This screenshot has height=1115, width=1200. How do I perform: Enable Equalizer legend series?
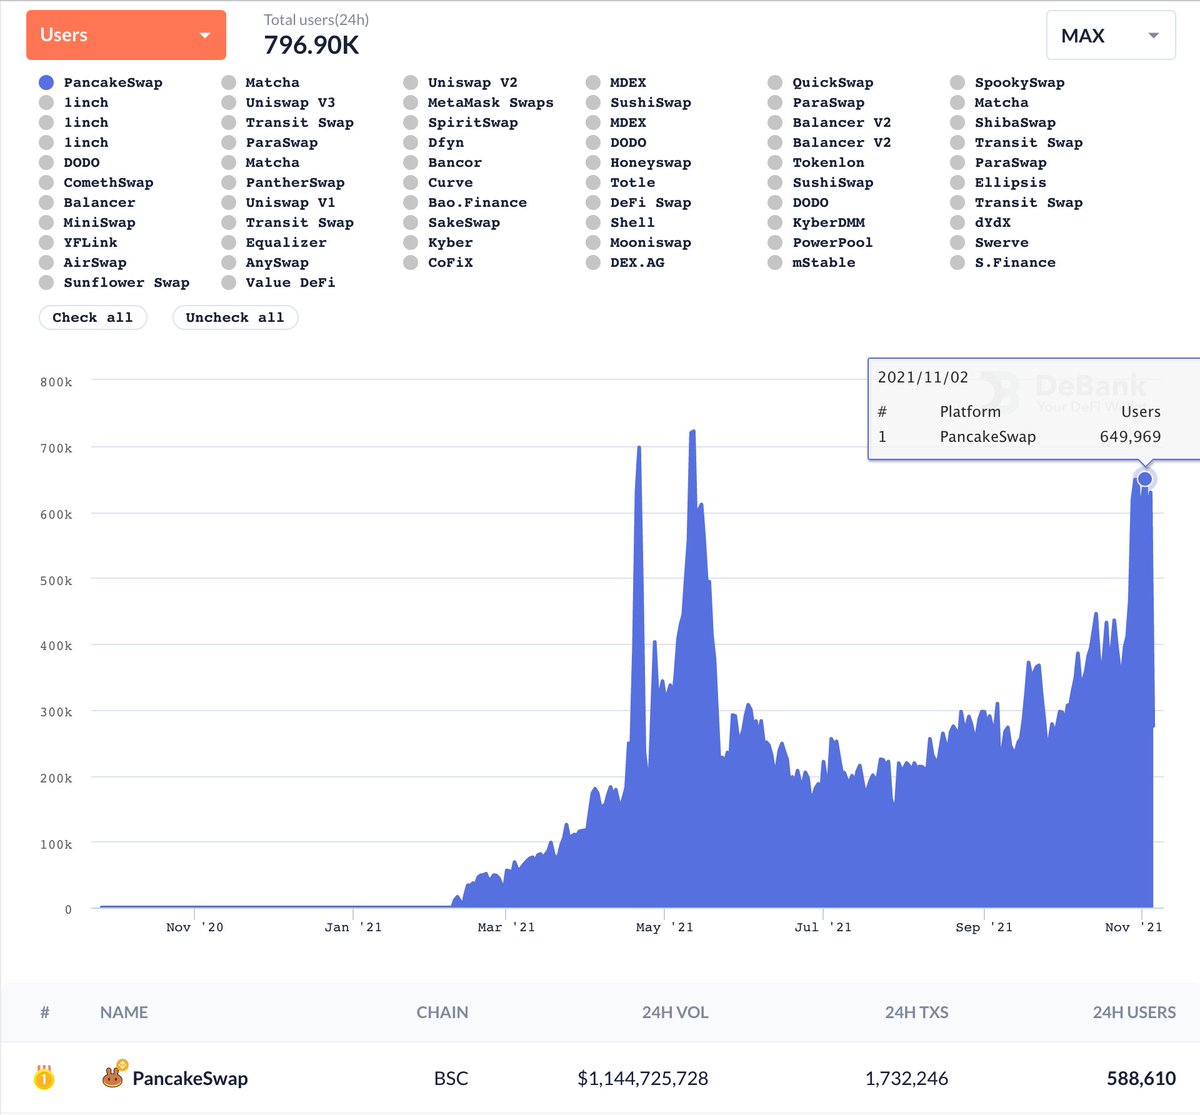[x=273, y=243]
